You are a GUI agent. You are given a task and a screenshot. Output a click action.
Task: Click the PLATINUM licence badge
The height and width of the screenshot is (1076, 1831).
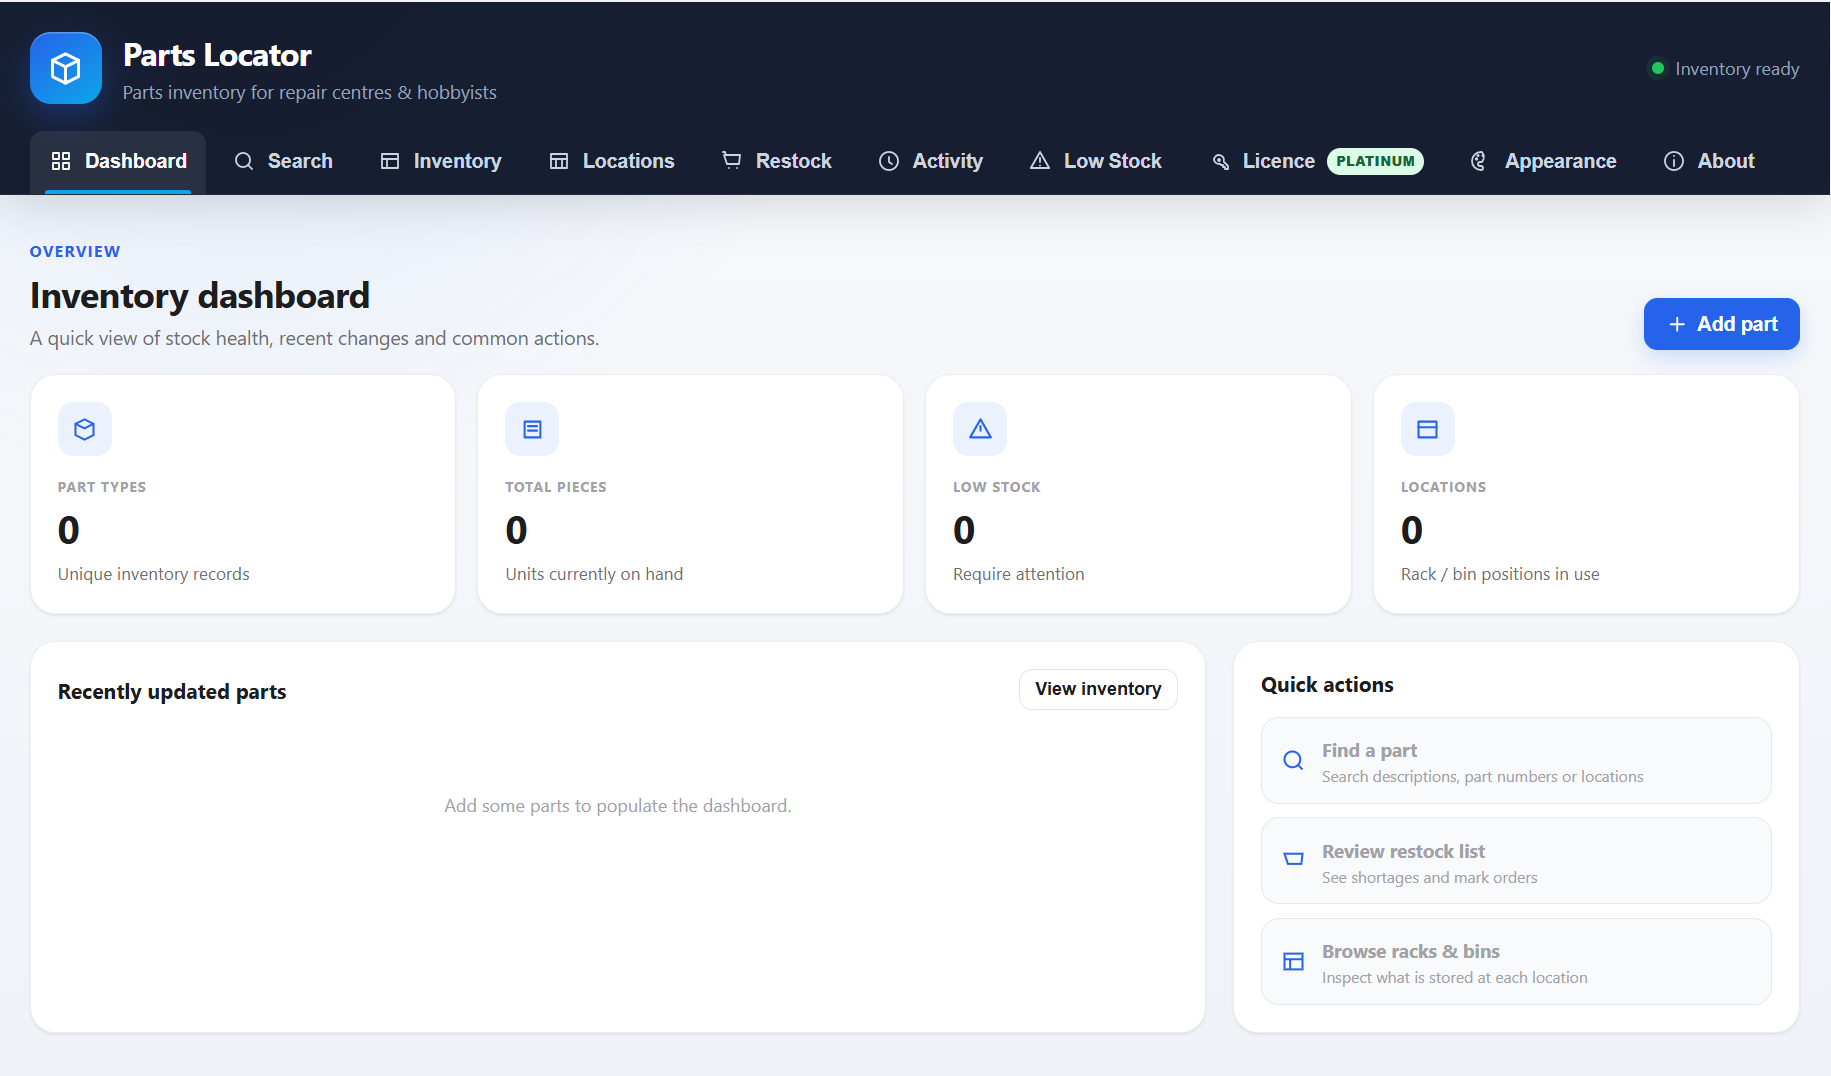point(1375,161)
